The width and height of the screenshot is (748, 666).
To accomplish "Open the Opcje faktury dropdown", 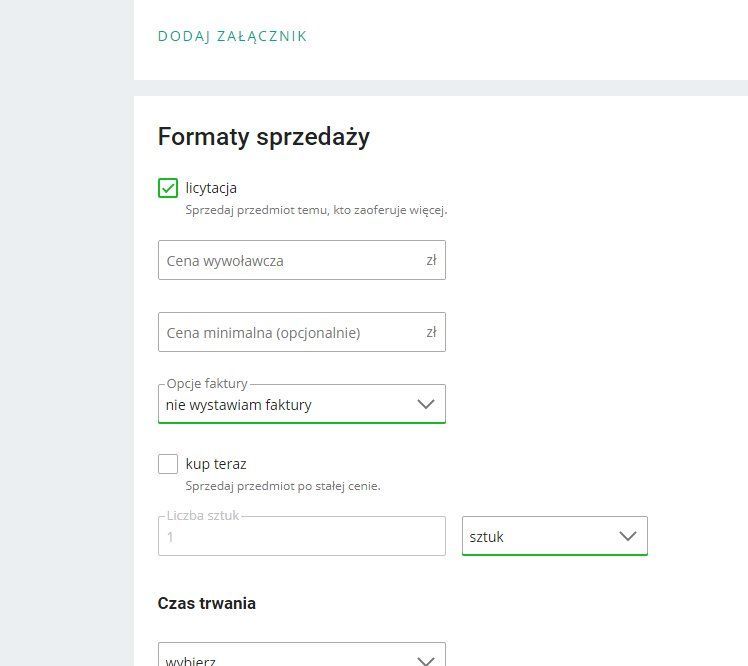I will (x=290, y=405).
